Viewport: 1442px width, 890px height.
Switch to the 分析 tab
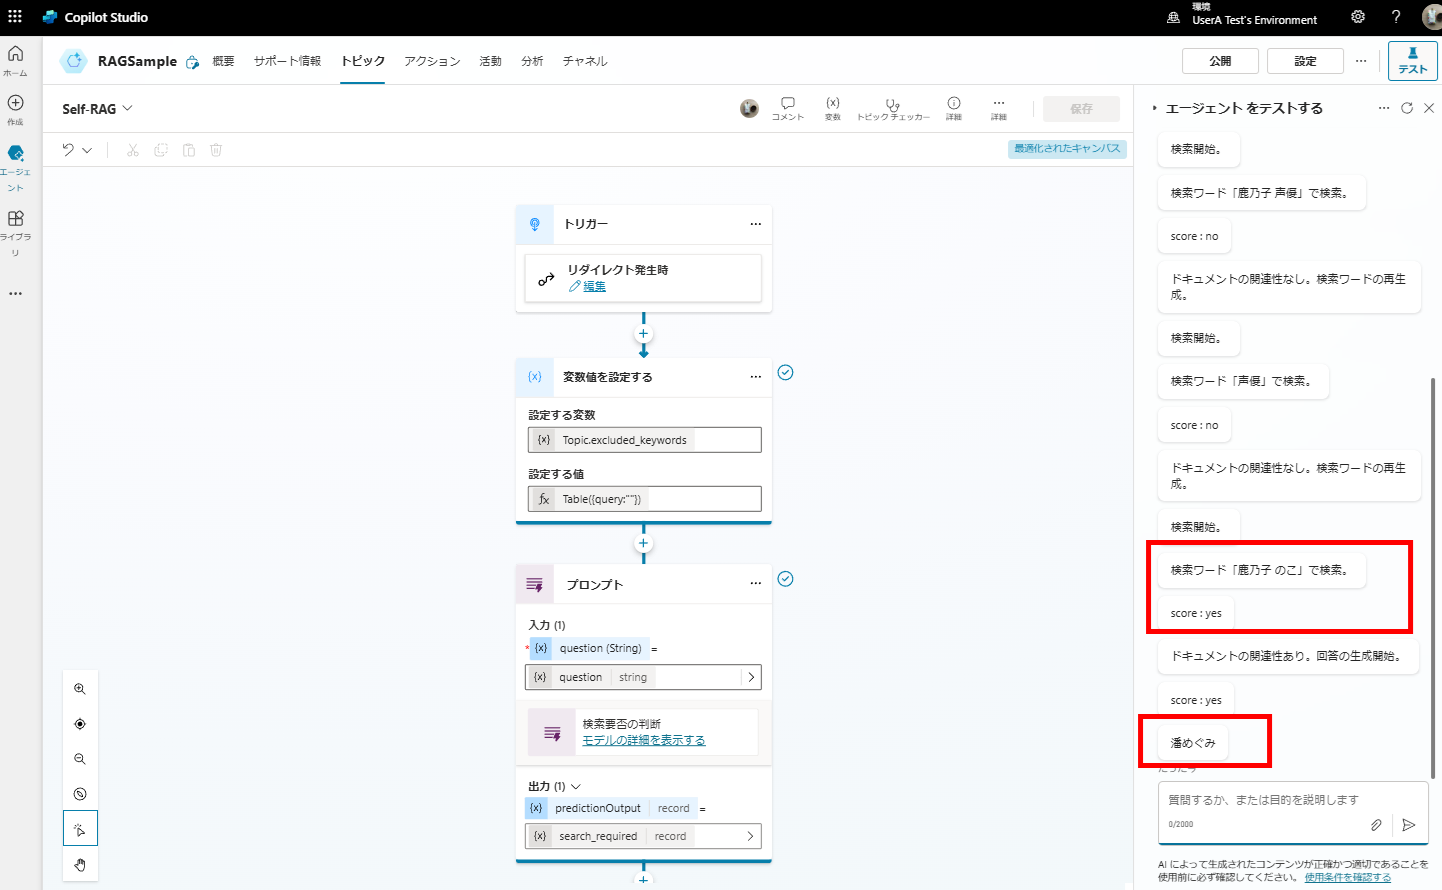(532, 61)
